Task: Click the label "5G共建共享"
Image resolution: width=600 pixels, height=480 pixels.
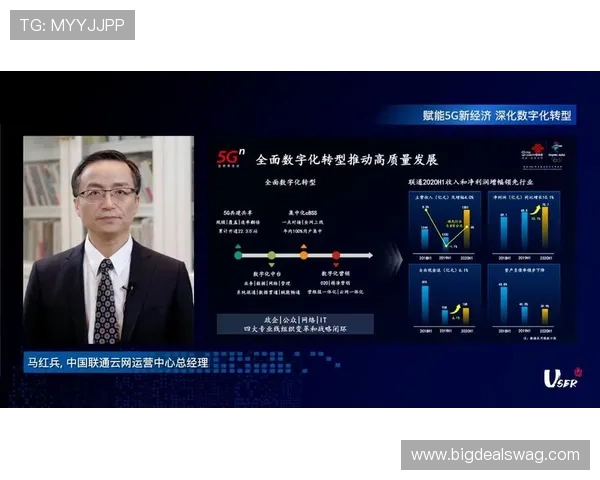Action: (x=238, y=213)
